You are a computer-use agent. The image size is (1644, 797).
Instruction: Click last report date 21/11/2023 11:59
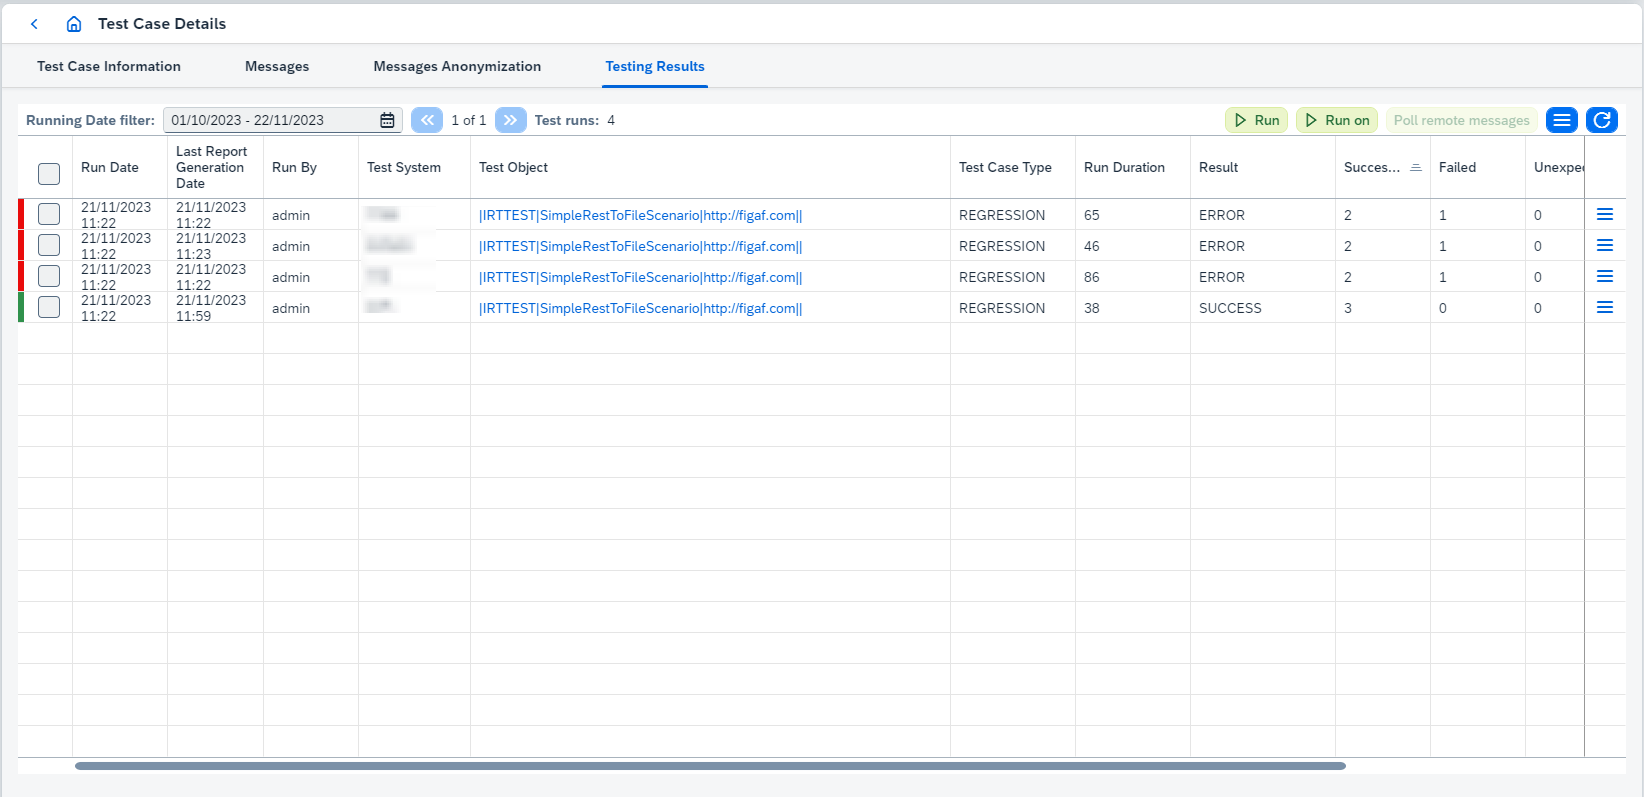[x=211, y=308]
